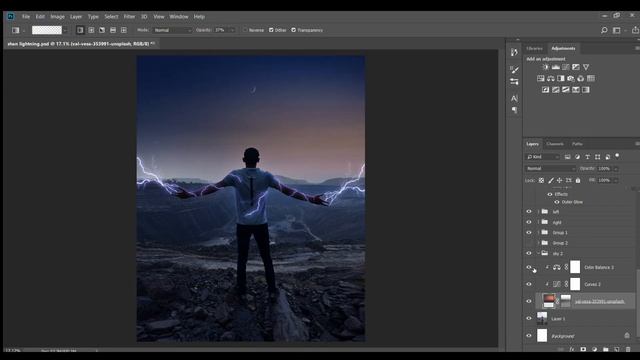Screen dimensions: 640x360
Task: Open the search tool in options bar
Action: (x=604, y=30)
